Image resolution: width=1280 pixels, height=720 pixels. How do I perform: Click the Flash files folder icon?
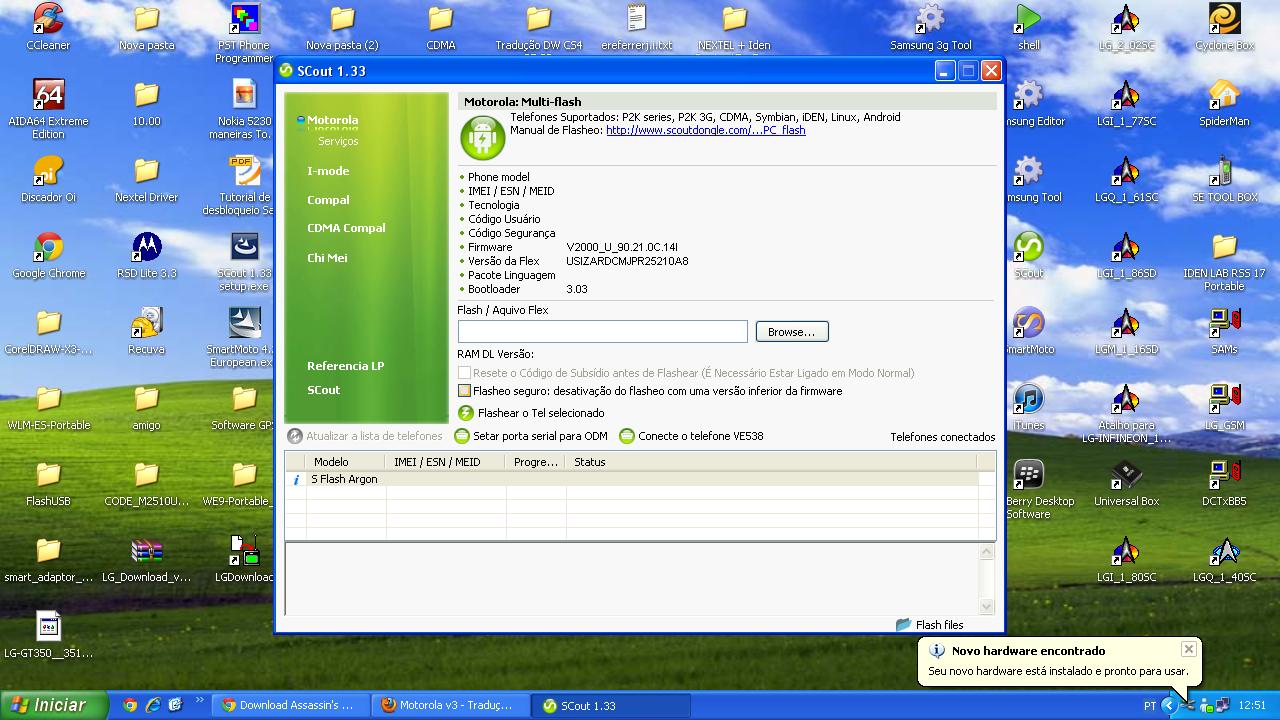click(x=903, y=624)
